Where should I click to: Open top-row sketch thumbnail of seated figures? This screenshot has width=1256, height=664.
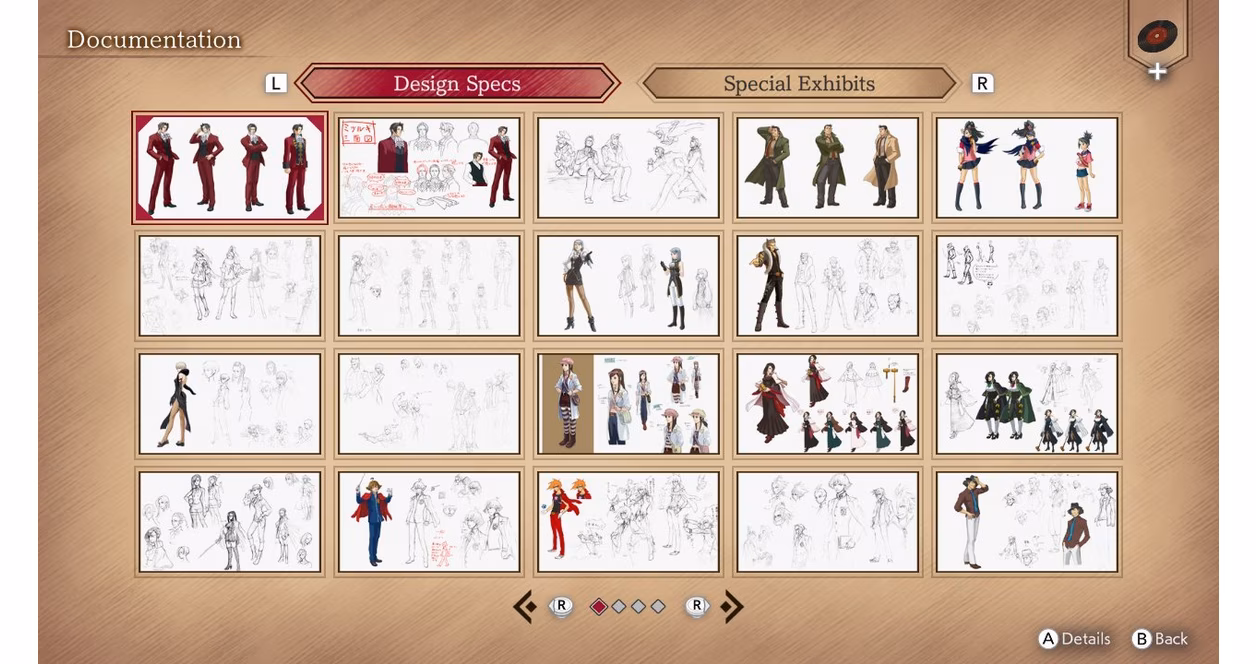tap(628, 168)
